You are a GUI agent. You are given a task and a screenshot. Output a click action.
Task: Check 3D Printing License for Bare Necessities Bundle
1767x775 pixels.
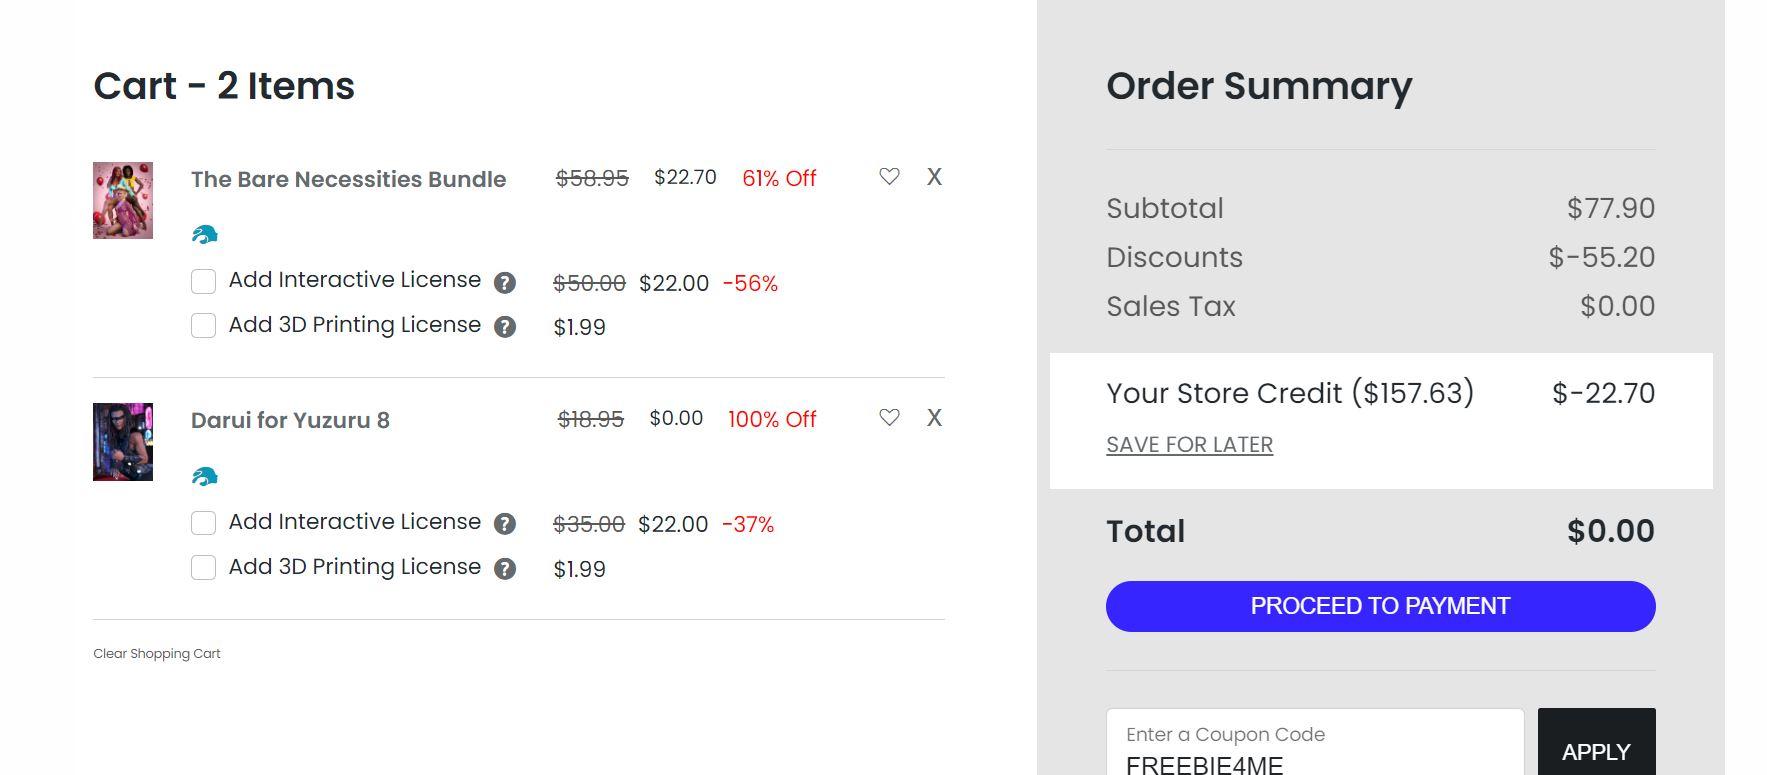(x=204, y=326)
